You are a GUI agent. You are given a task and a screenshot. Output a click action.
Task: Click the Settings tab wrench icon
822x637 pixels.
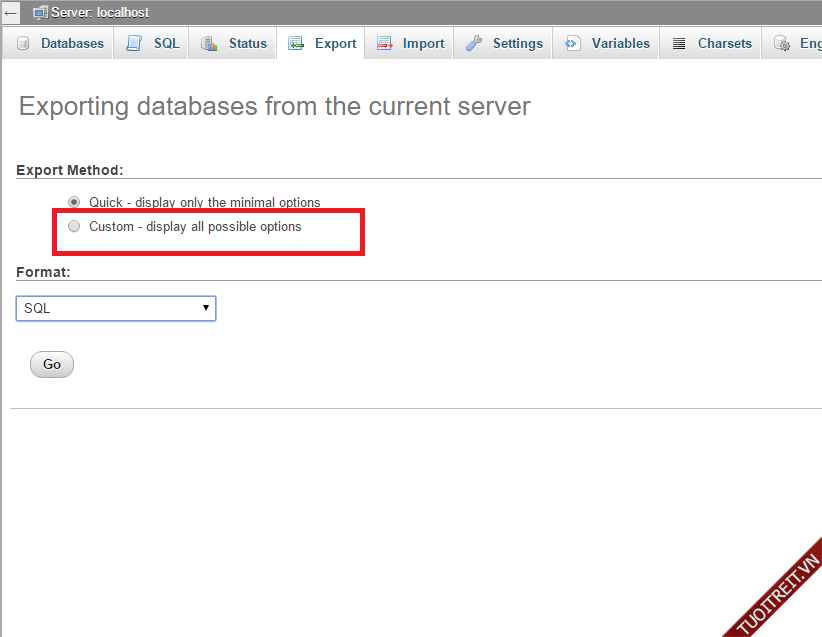pos(474,44)
